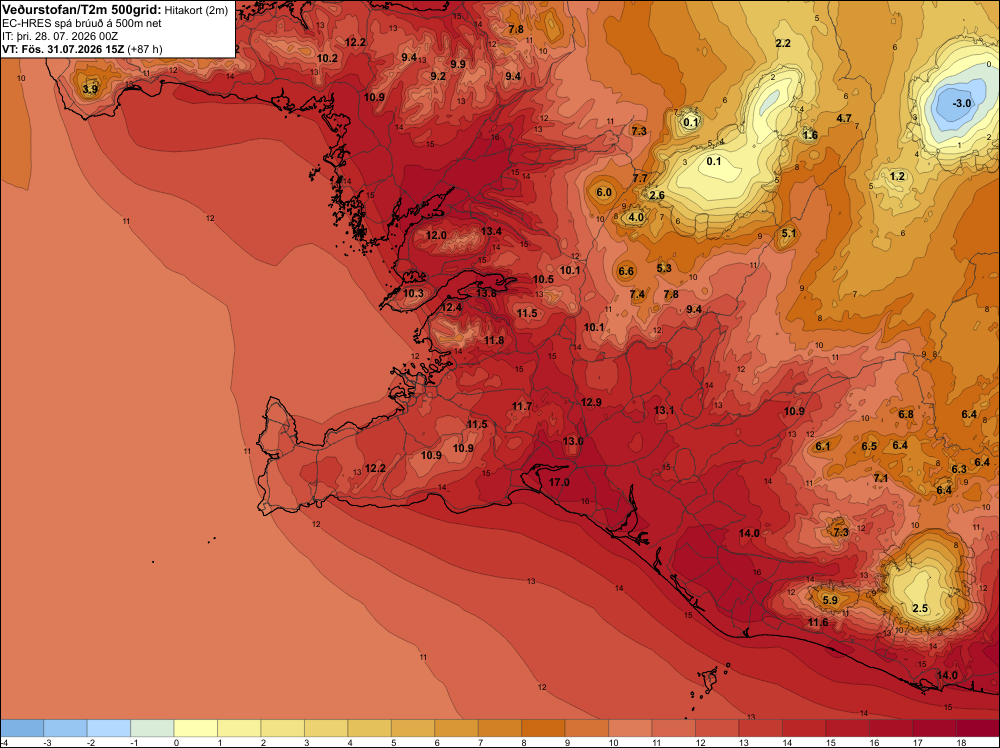Select the 10.2 temperature label
Screen dimensions: 1000x748
point(327,58)
